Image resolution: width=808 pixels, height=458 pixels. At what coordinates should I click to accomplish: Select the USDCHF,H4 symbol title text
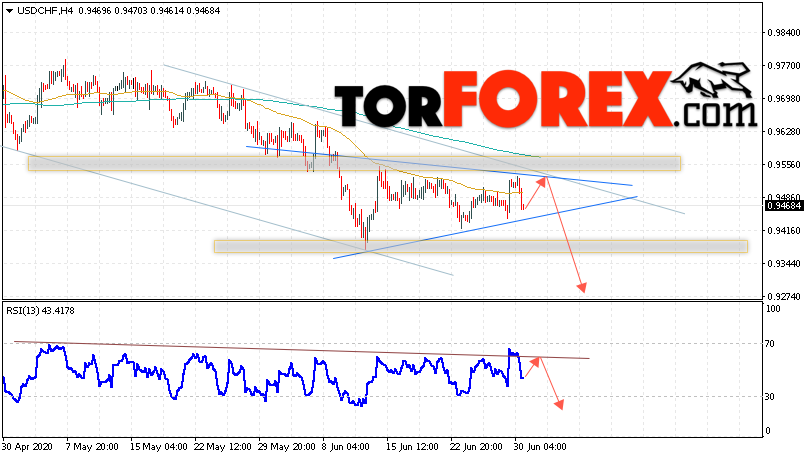point(46,11)
